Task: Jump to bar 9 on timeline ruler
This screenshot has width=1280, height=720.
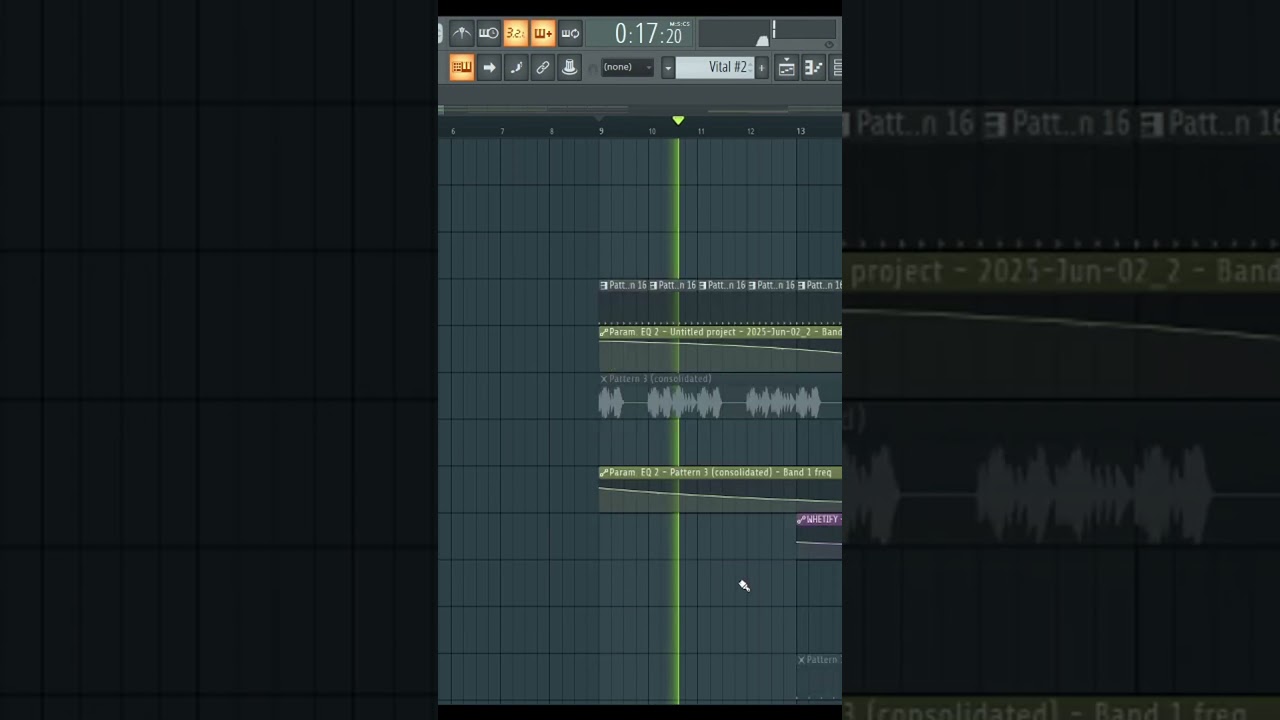Action: click(601, 131)
